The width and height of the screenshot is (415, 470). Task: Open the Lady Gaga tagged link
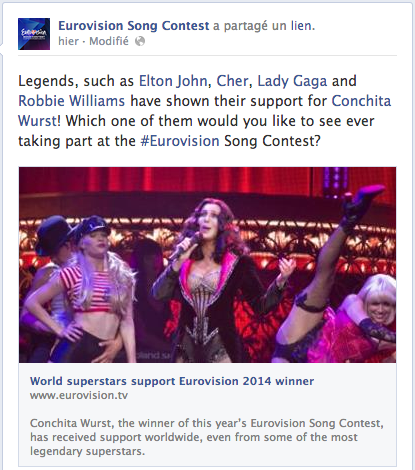[292, 82]
